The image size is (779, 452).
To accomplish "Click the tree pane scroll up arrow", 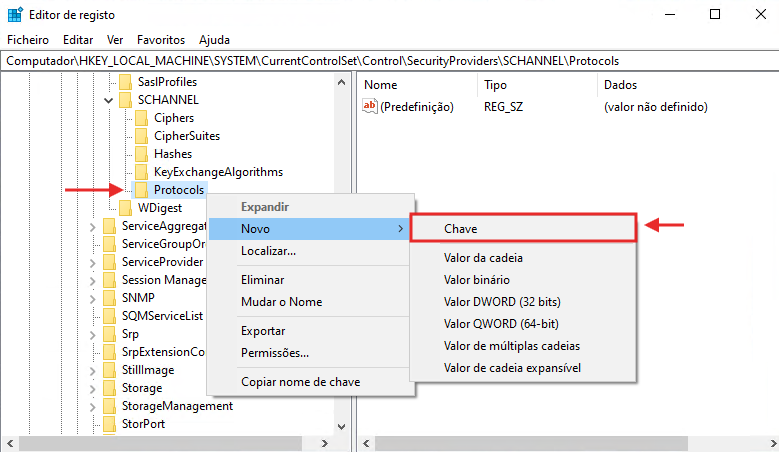I will point(341,82).
